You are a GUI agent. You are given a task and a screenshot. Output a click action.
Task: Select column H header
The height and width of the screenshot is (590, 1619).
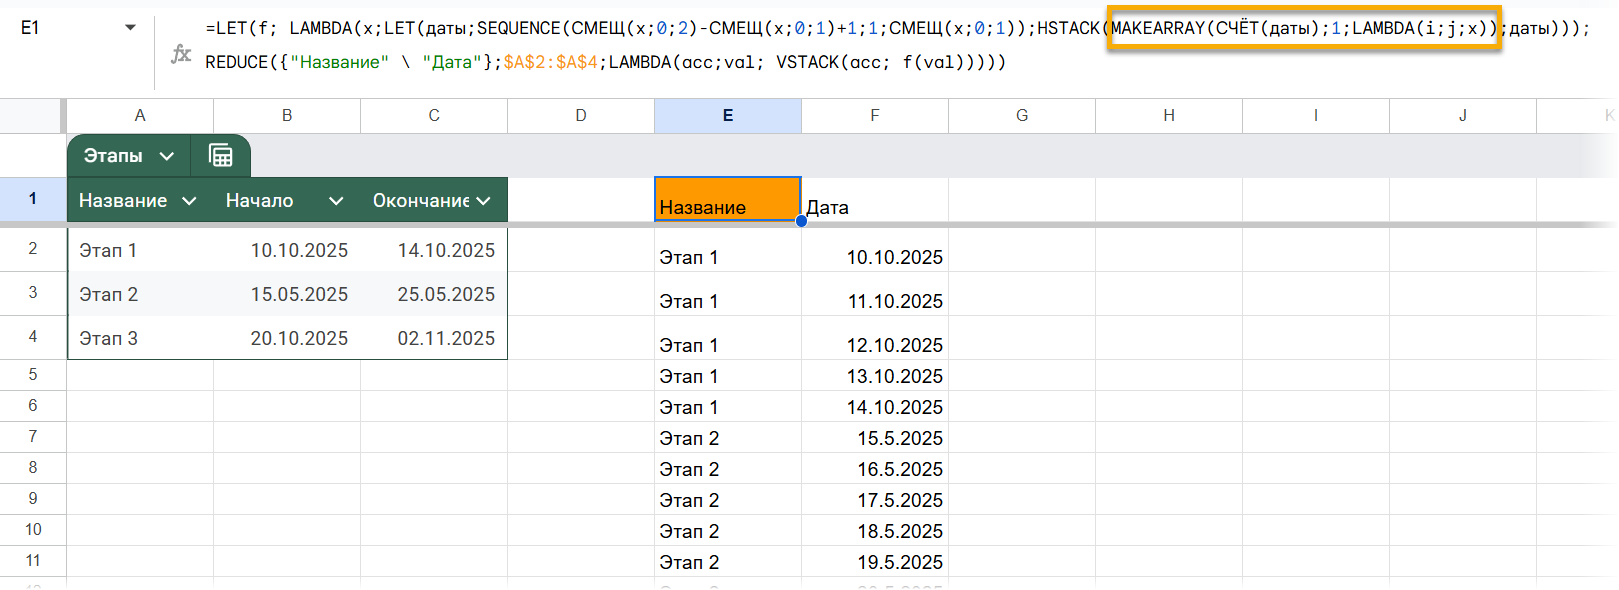1168,116
